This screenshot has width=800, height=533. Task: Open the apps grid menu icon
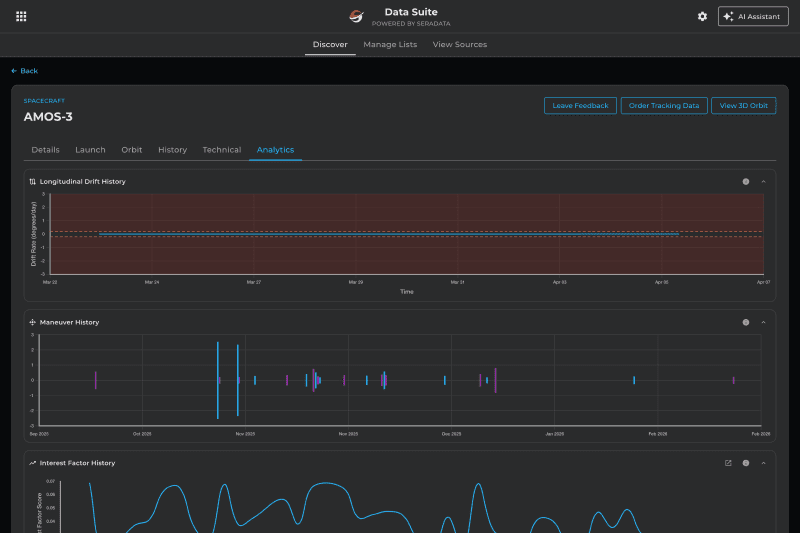click(21, 16)
